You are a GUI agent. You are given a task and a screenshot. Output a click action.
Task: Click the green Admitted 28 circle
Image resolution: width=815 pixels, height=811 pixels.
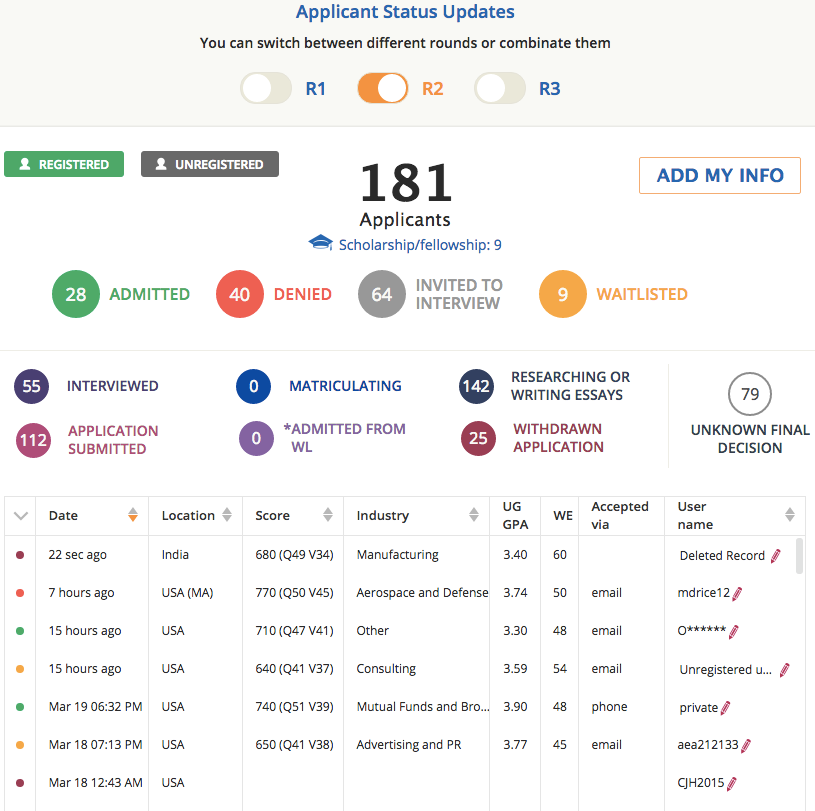click(76, 294)
